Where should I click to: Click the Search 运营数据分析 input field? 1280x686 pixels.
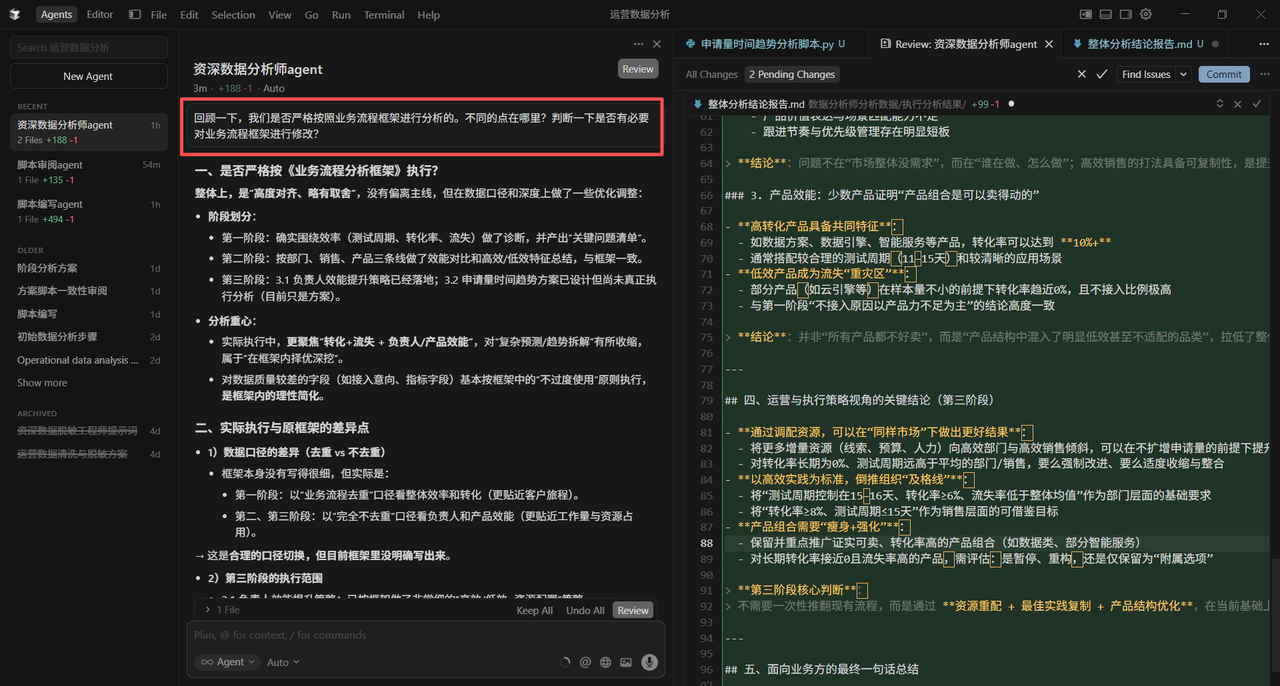pyautogui.click(x=87, y=47)
